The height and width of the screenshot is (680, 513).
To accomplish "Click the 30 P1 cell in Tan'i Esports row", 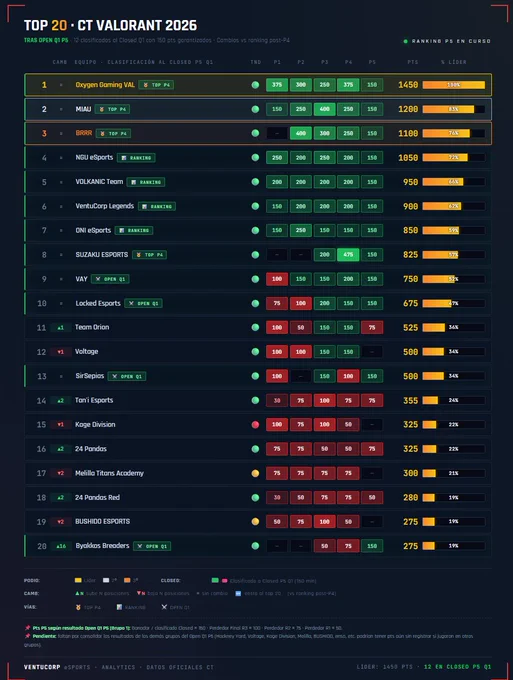I will tap(277, 401).
